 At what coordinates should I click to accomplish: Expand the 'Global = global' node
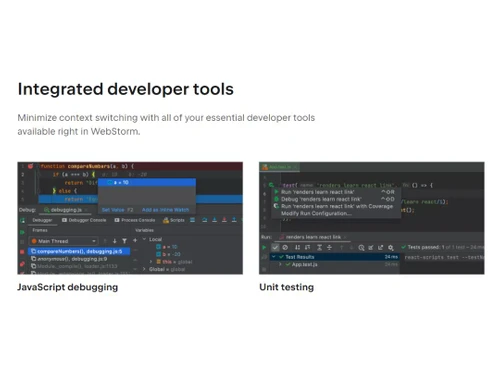point(144,269)
